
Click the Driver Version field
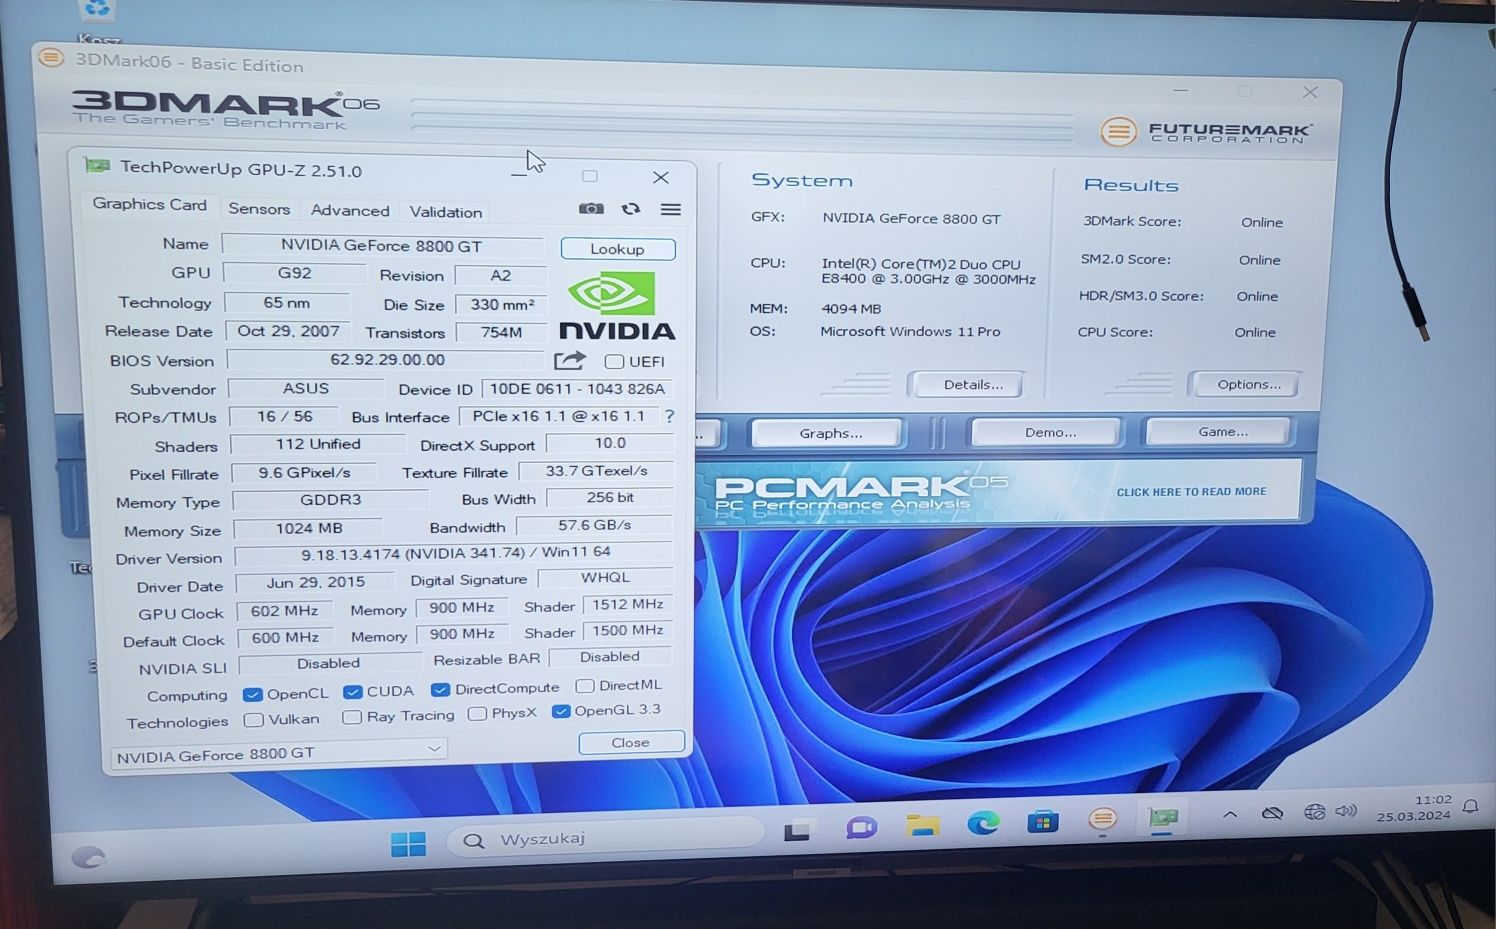pyautogui.click(x=454, y=552)
